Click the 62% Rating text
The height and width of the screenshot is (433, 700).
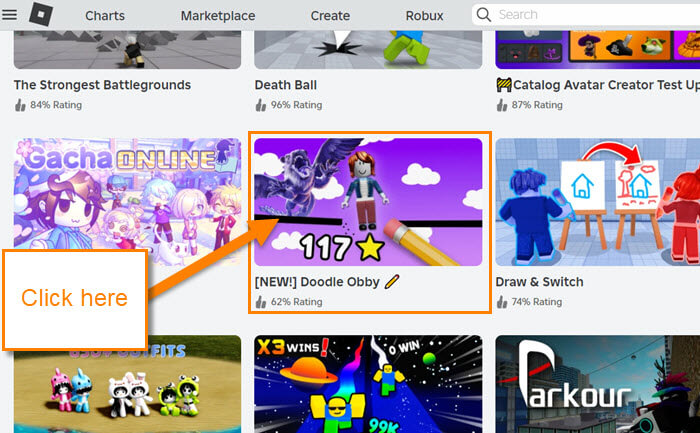pos(296,302)
